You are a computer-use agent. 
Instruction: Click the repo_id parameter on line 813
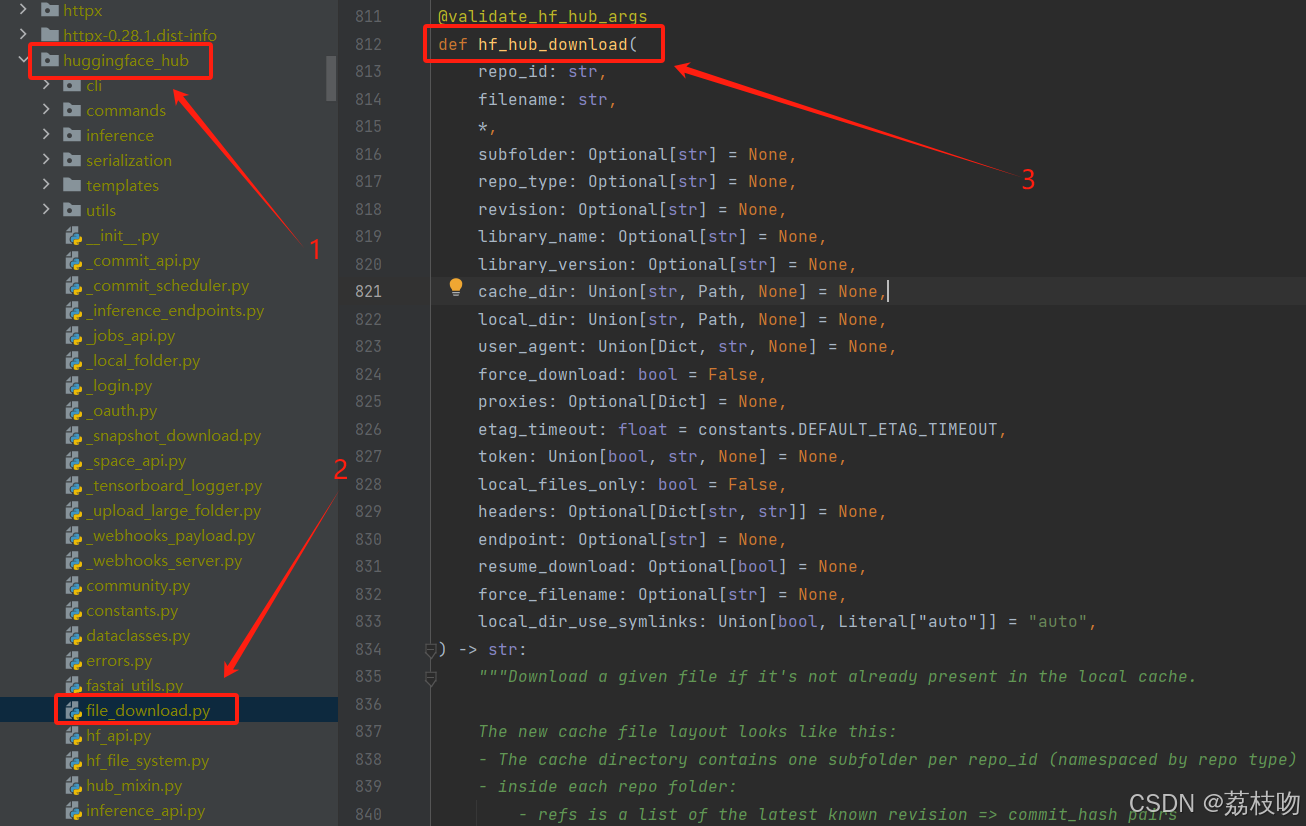point(513,72)
